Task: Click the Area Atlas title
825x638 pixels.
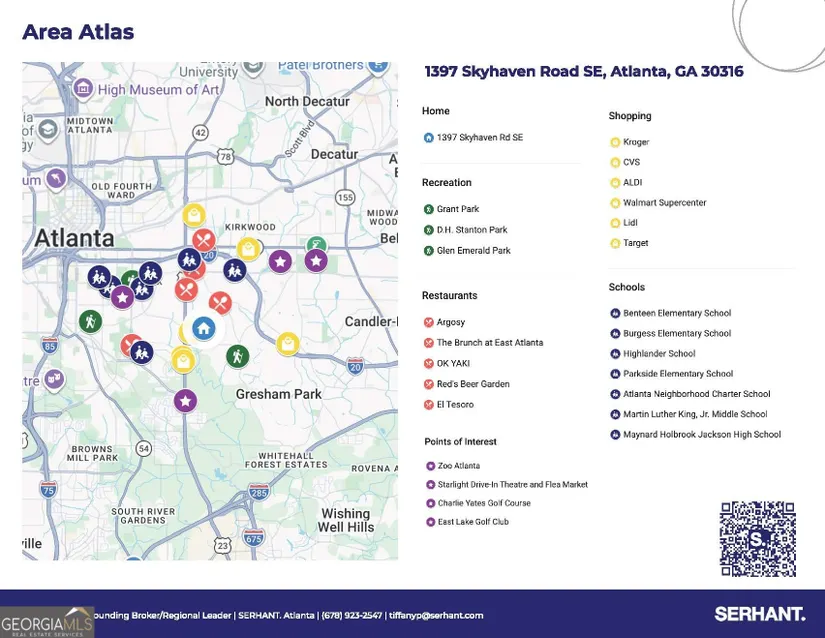Action: pos(78,32)
